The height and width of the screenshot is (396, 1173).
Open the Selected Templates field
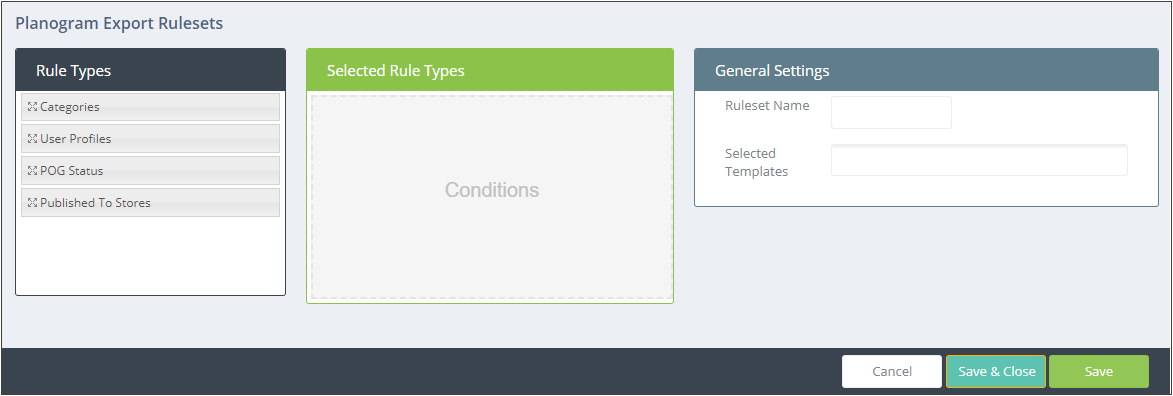point(978,160)
